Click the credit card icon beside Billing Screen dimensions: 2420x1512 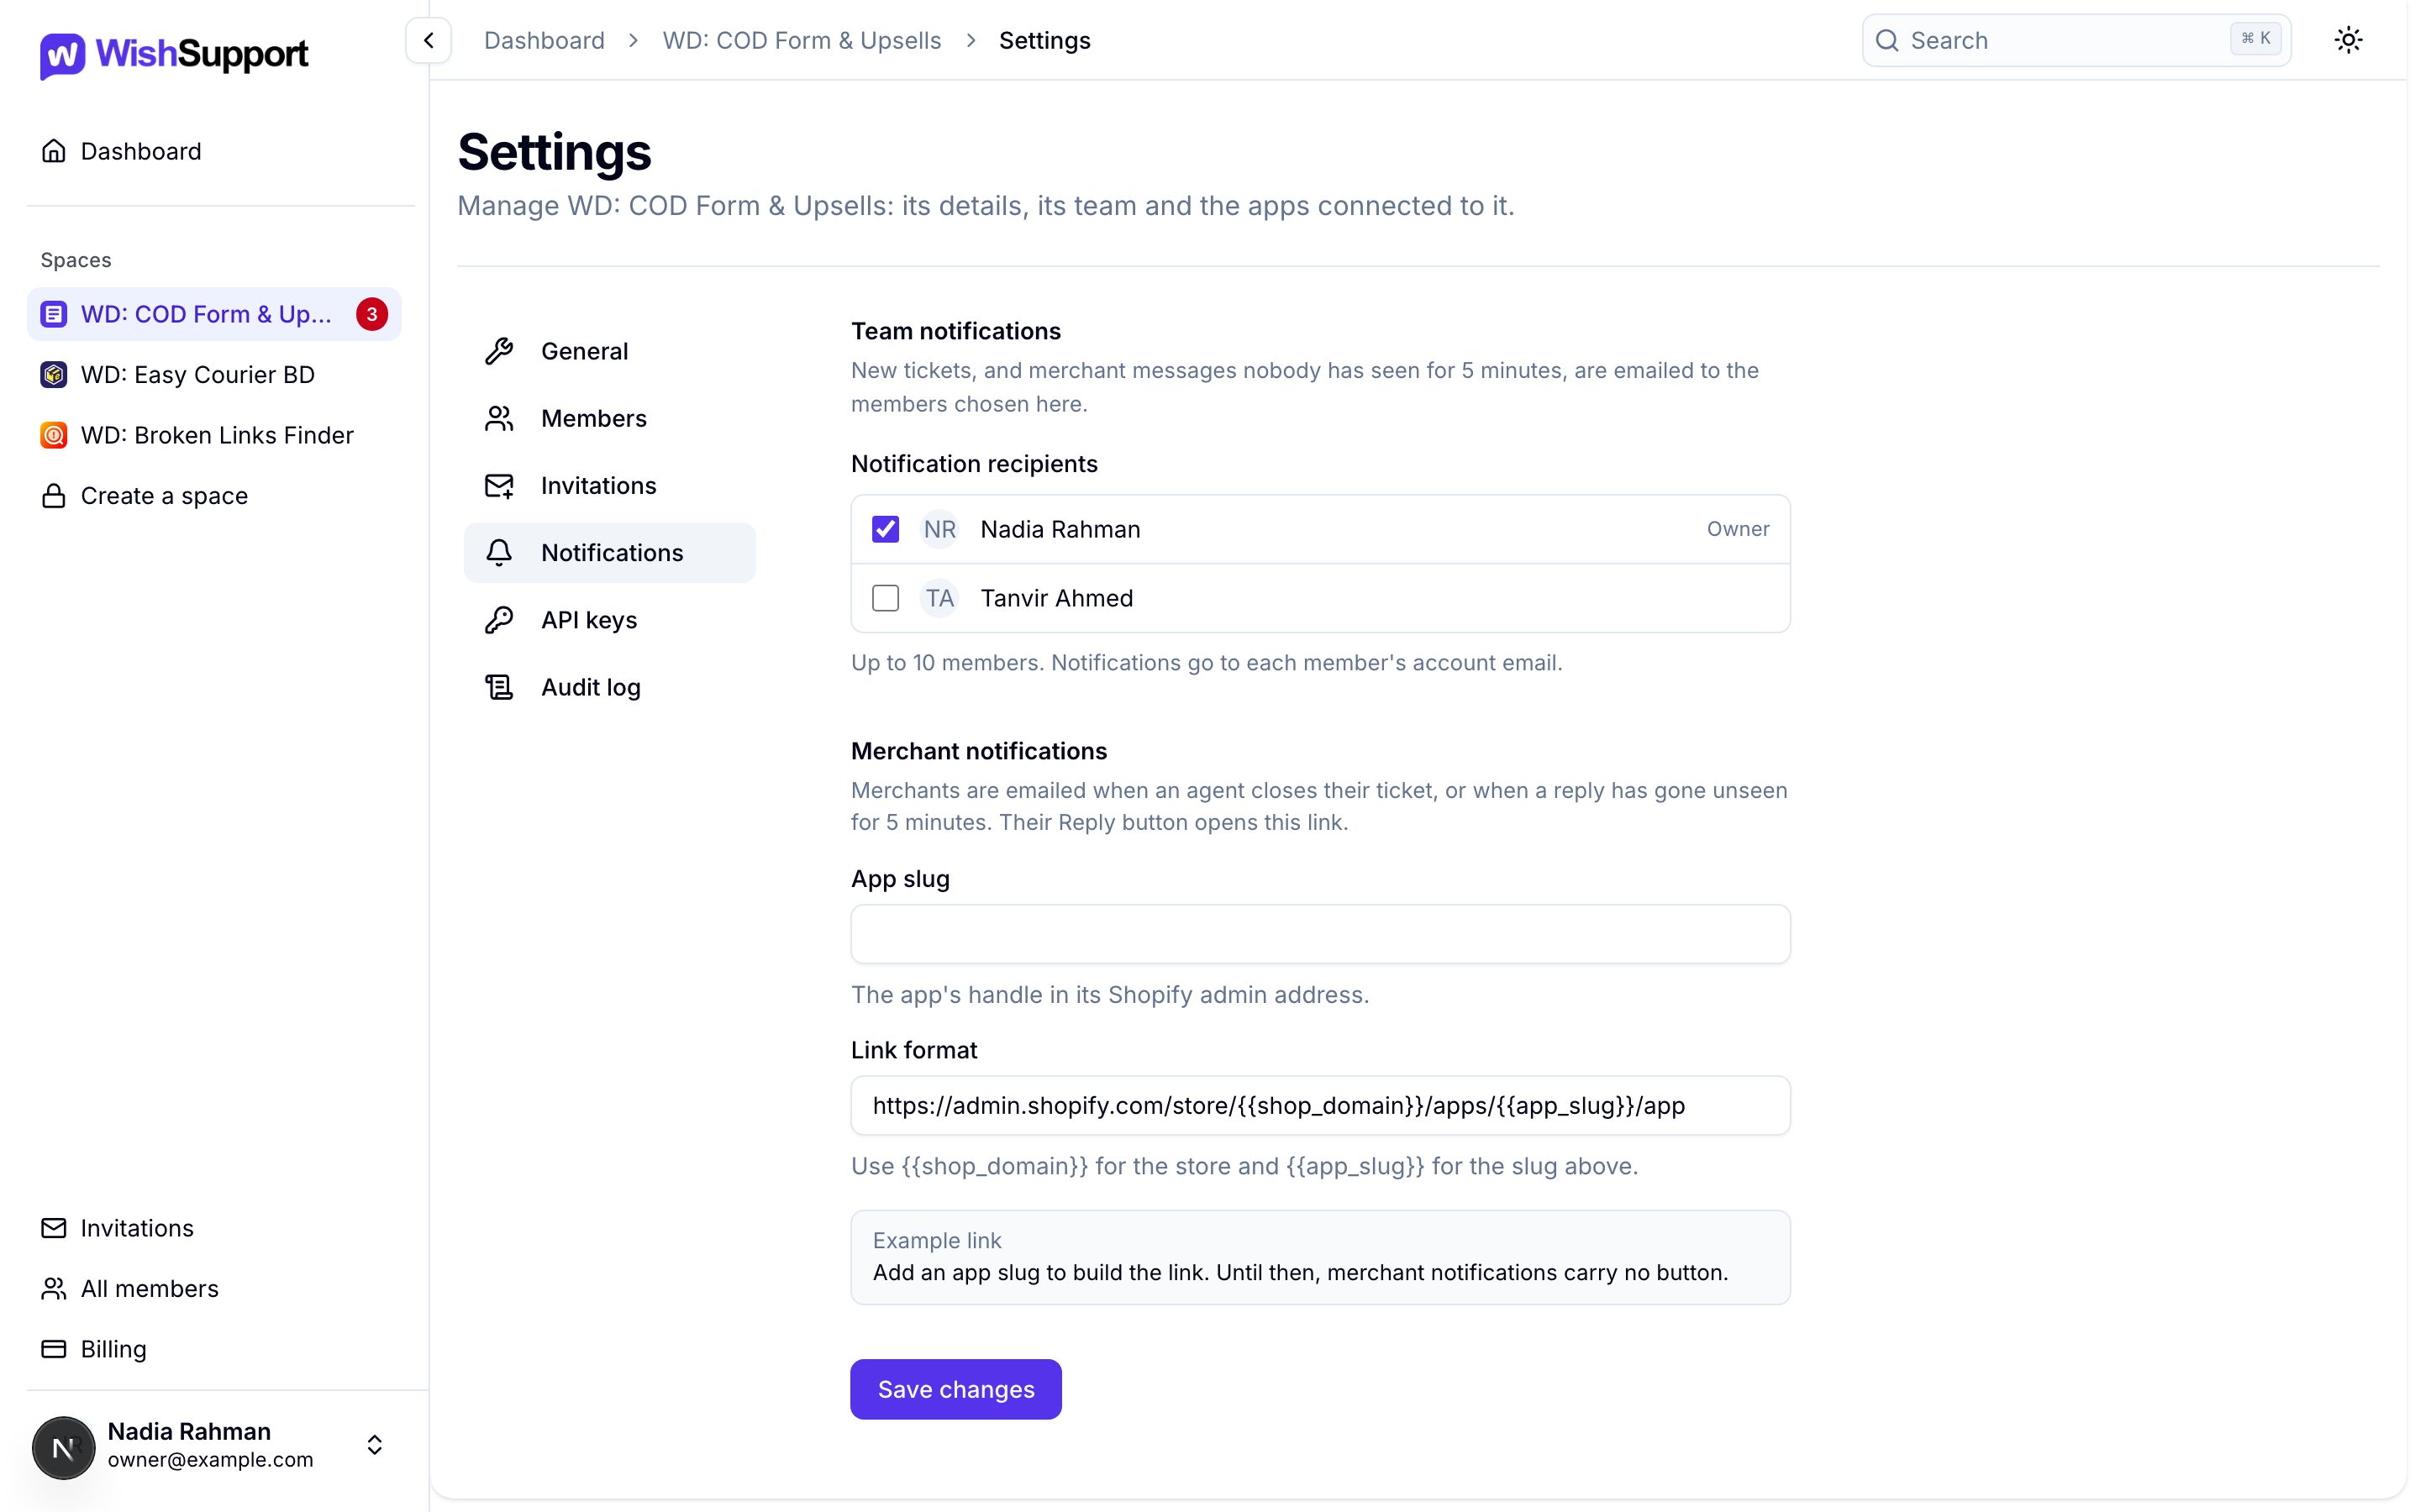[54, 1349]
